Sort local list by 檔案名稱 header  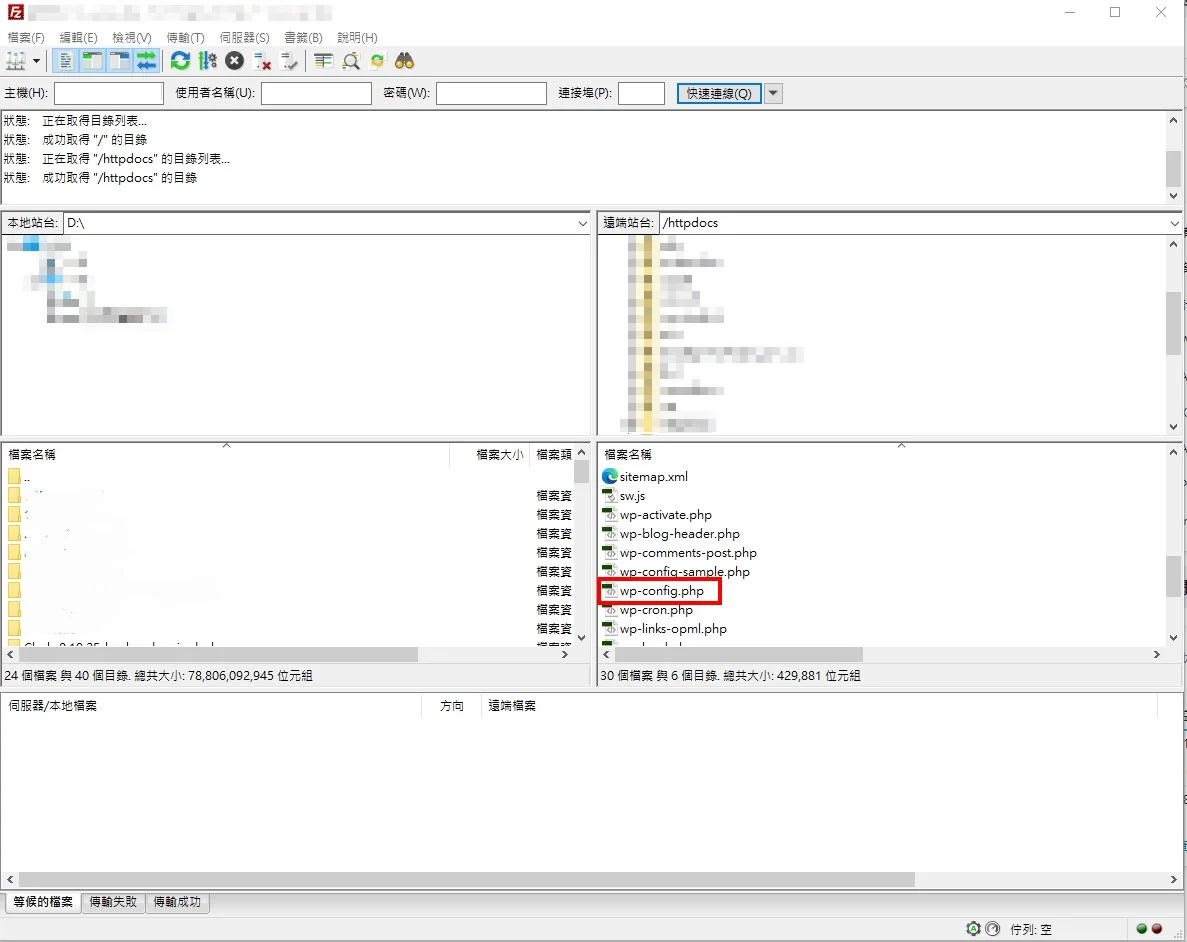(x=32, y=454)
